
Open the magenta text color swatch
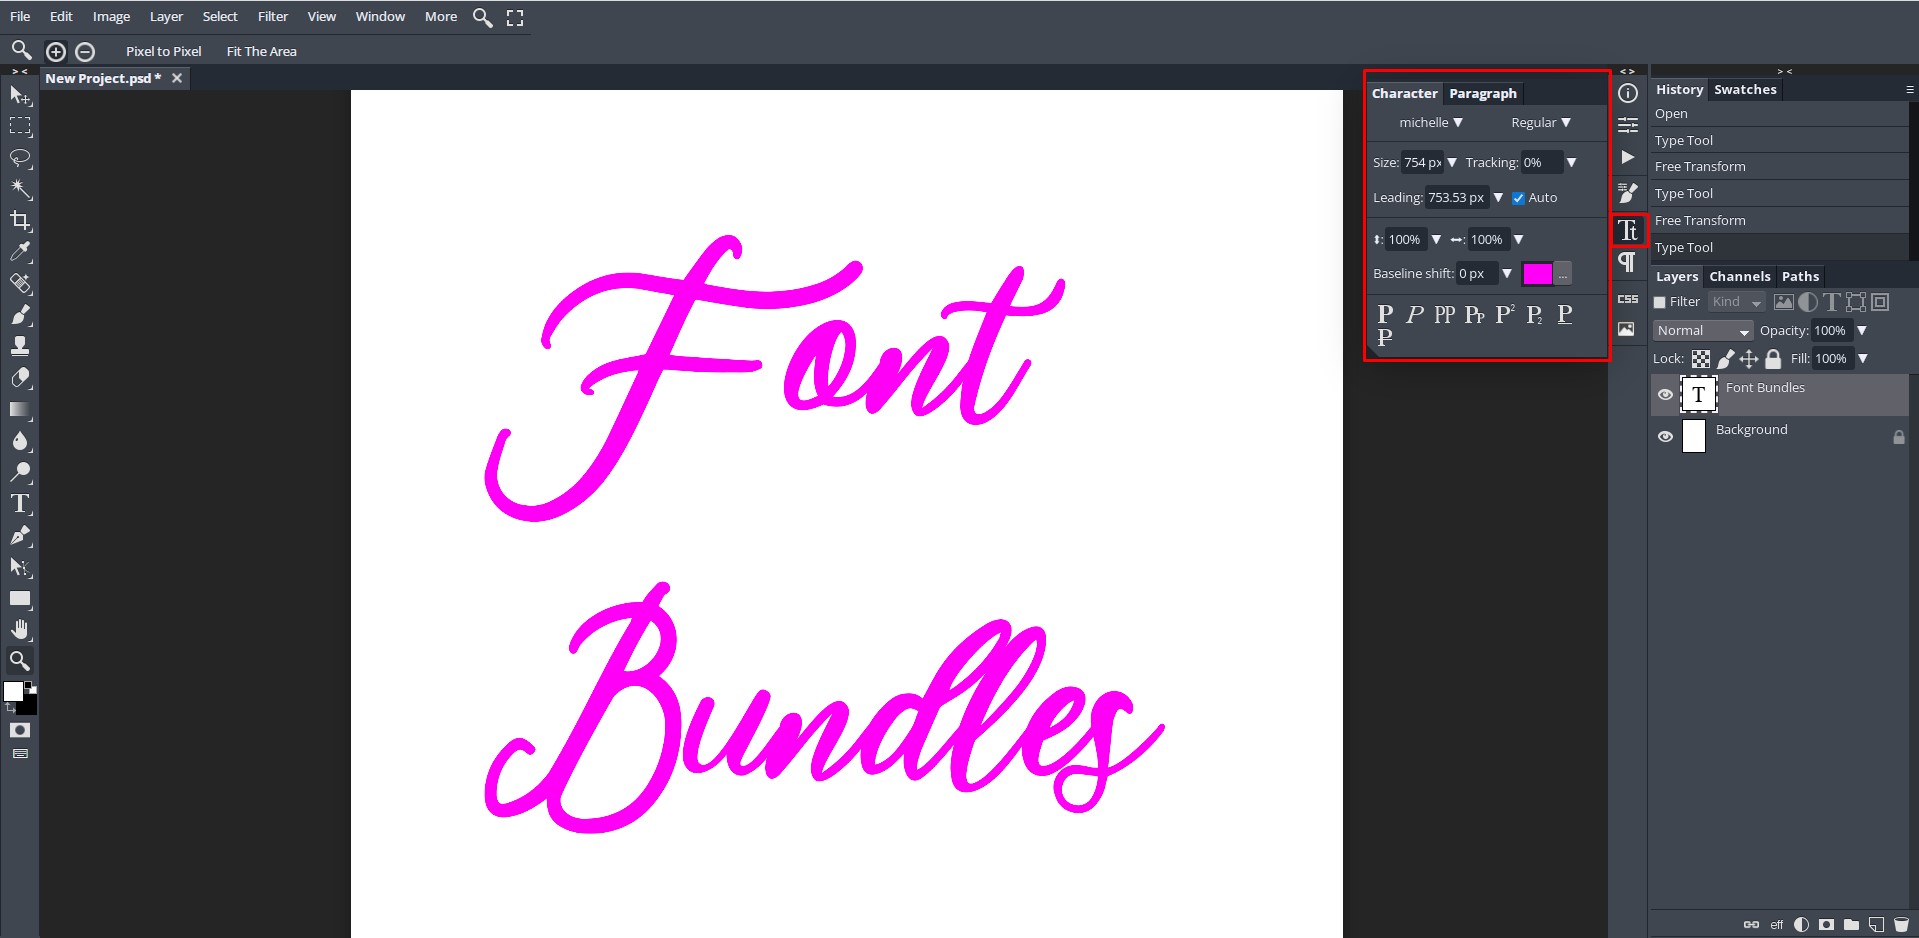tap(1537, 273)
